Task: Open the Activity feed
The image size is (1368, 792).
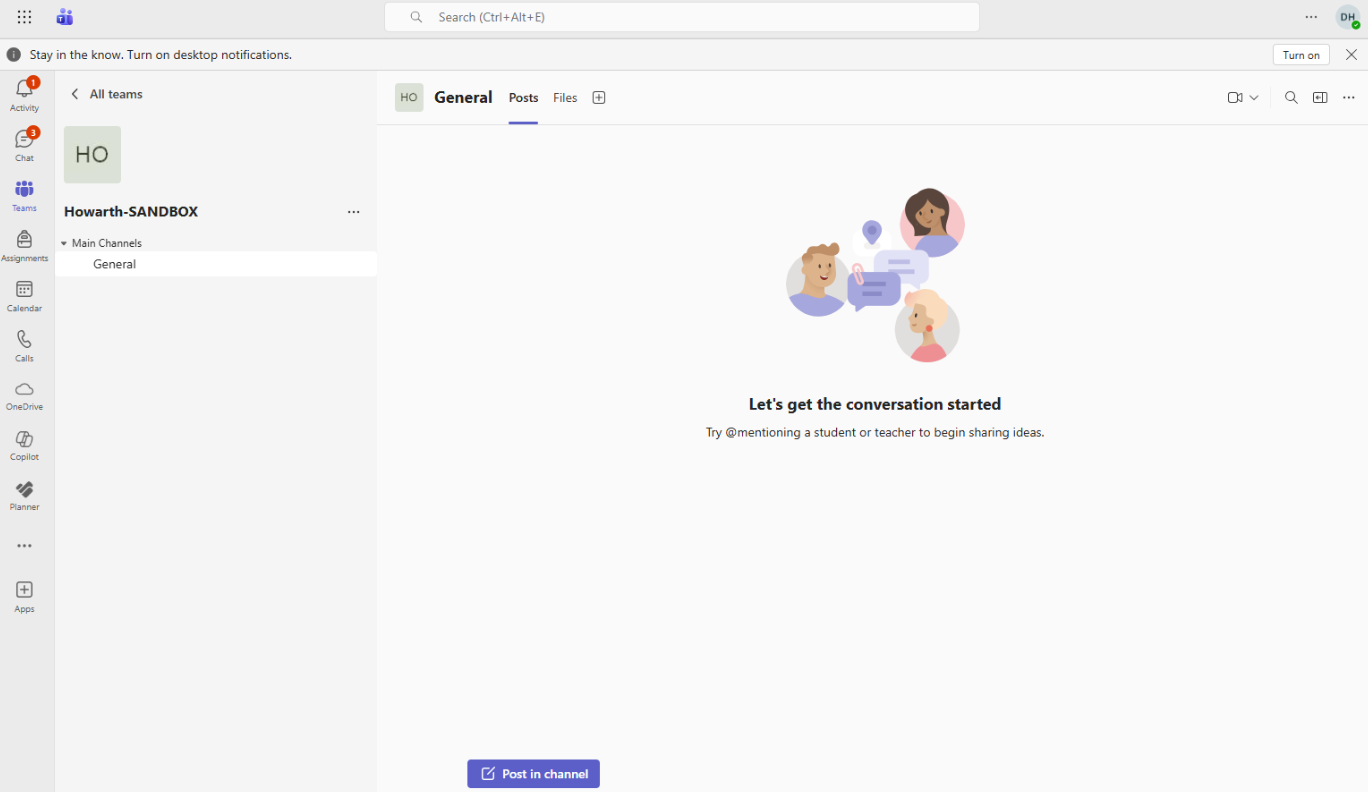Action: (x=24, y=95)
